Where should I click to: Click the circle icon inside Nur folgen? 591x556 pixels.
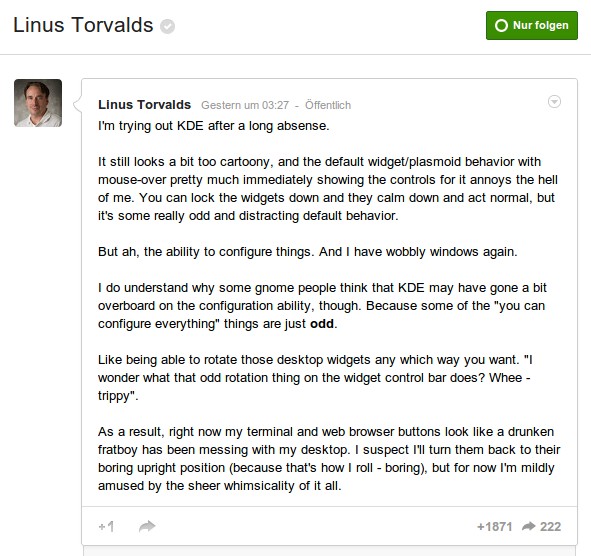[501, 26]
